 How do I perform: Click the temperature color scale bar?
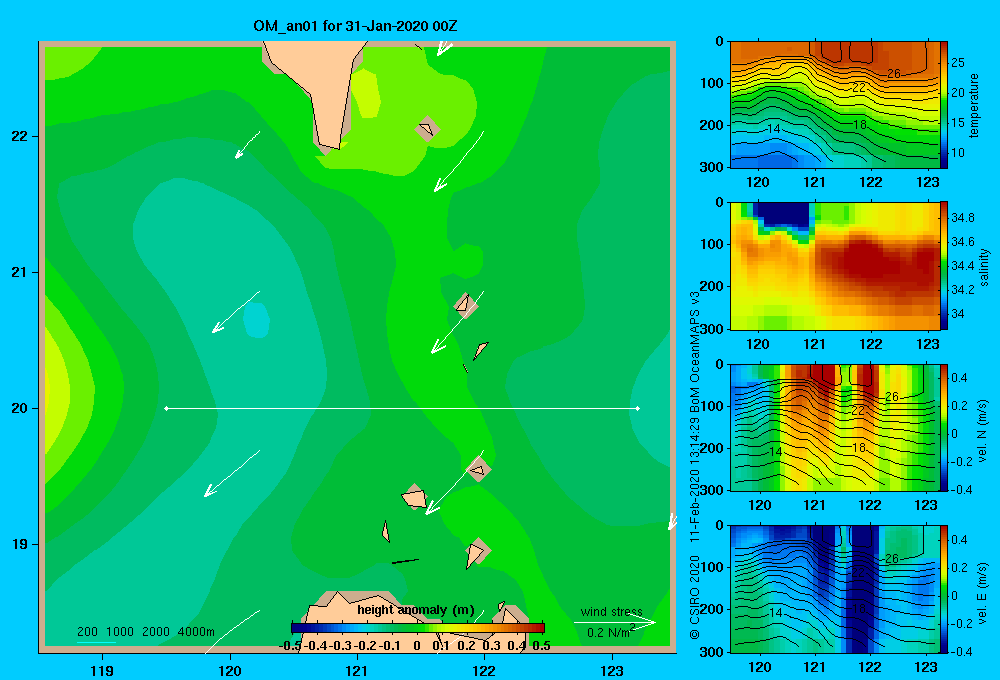(x=944, y=105)
